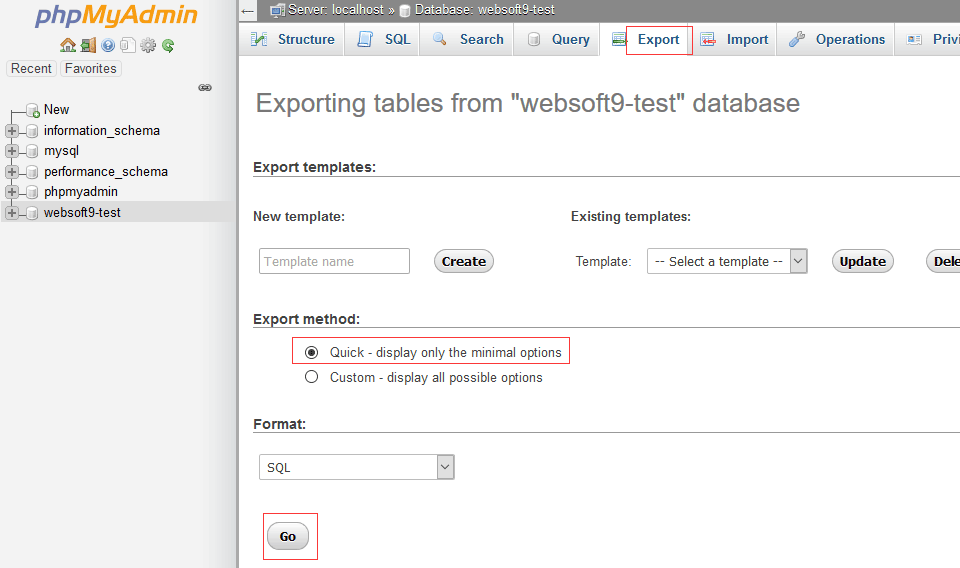Open the 'Select a template' dropdown

(x=726, y=261)
